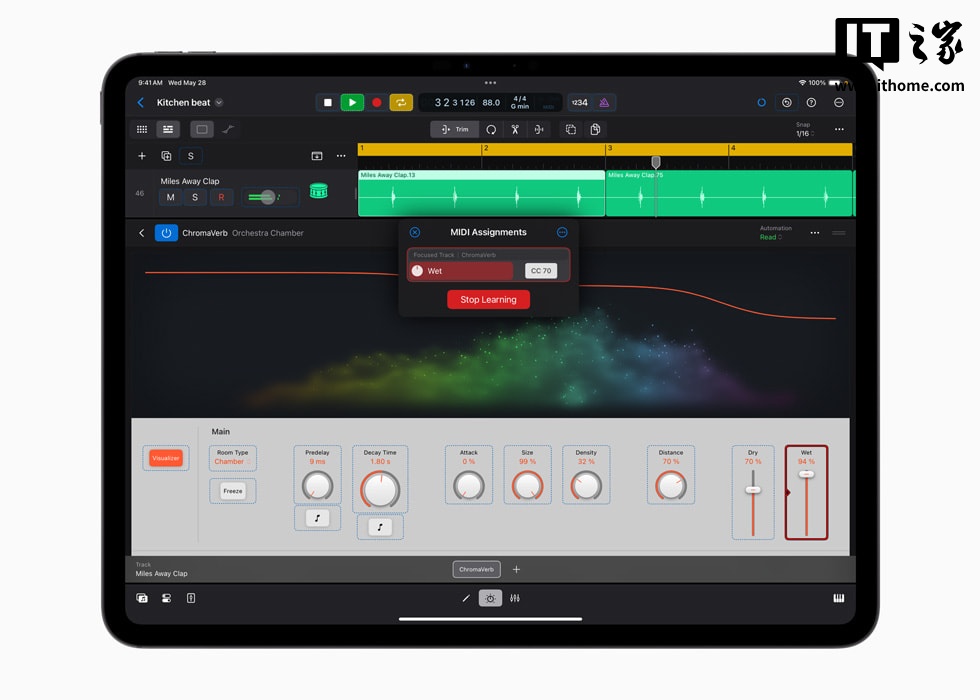The height and width of the screenshot is (700, 980).
Task: Toggle the purple metronome button
Action: click(x=604, y=102)
